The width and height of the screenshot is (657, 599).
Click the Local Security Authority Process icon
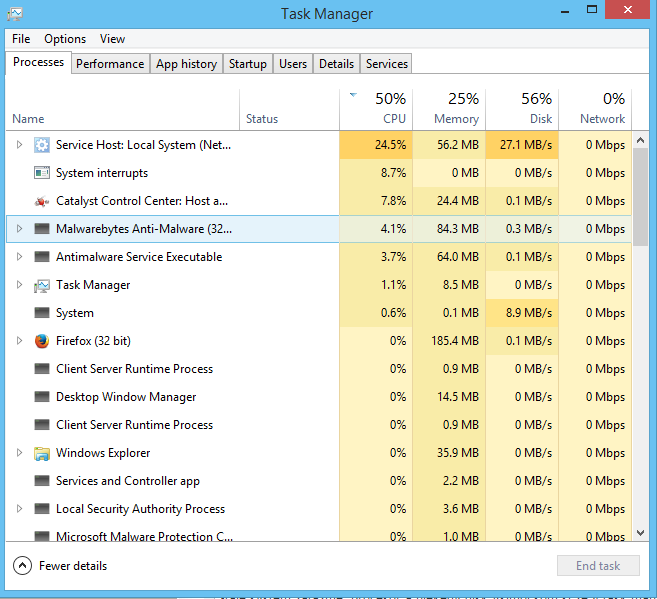tap(41, 509)
